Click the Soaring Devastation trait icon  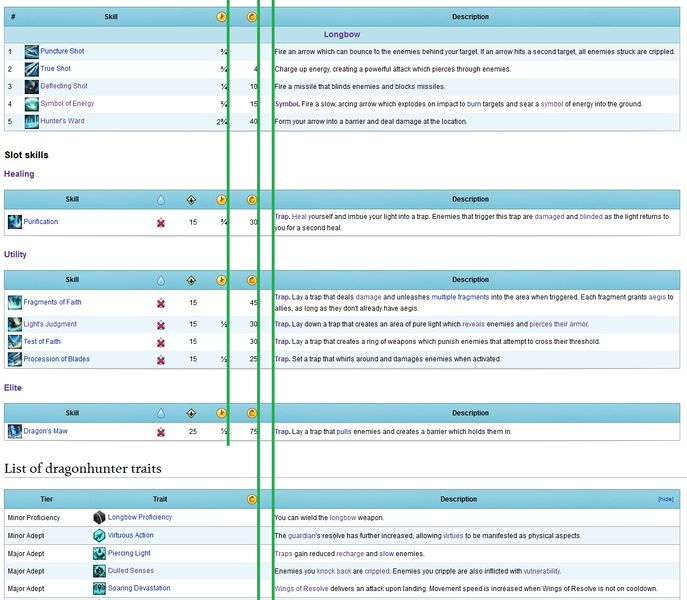point(99,588)
